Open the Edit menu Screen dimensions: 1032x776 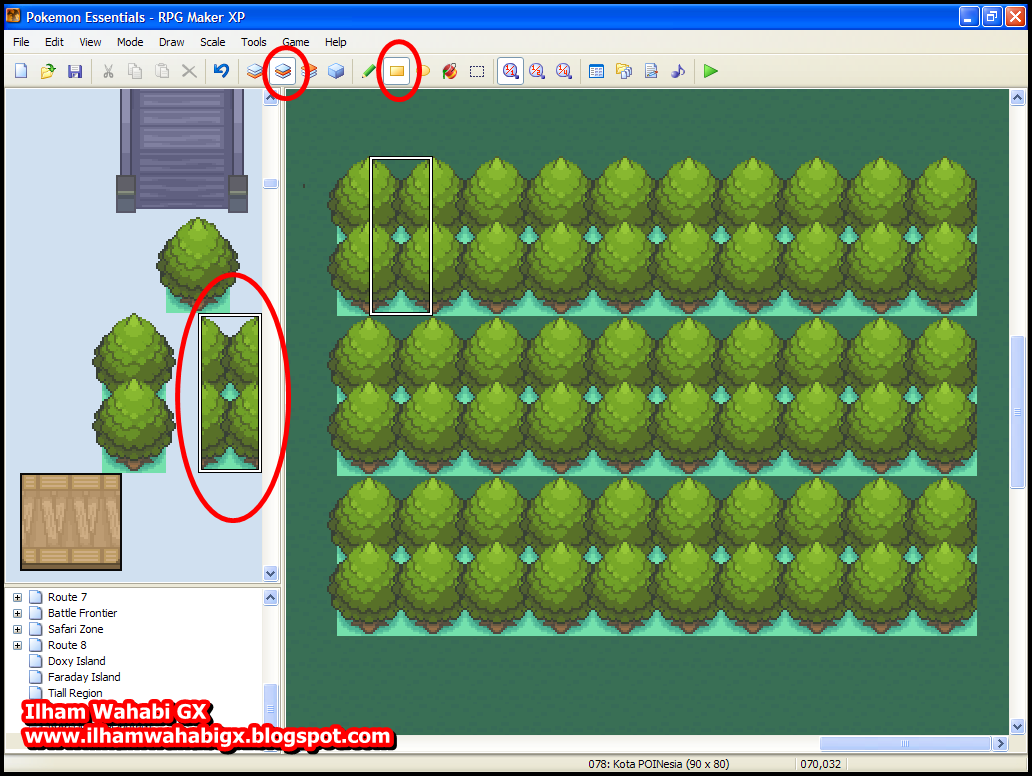point(54,42)
